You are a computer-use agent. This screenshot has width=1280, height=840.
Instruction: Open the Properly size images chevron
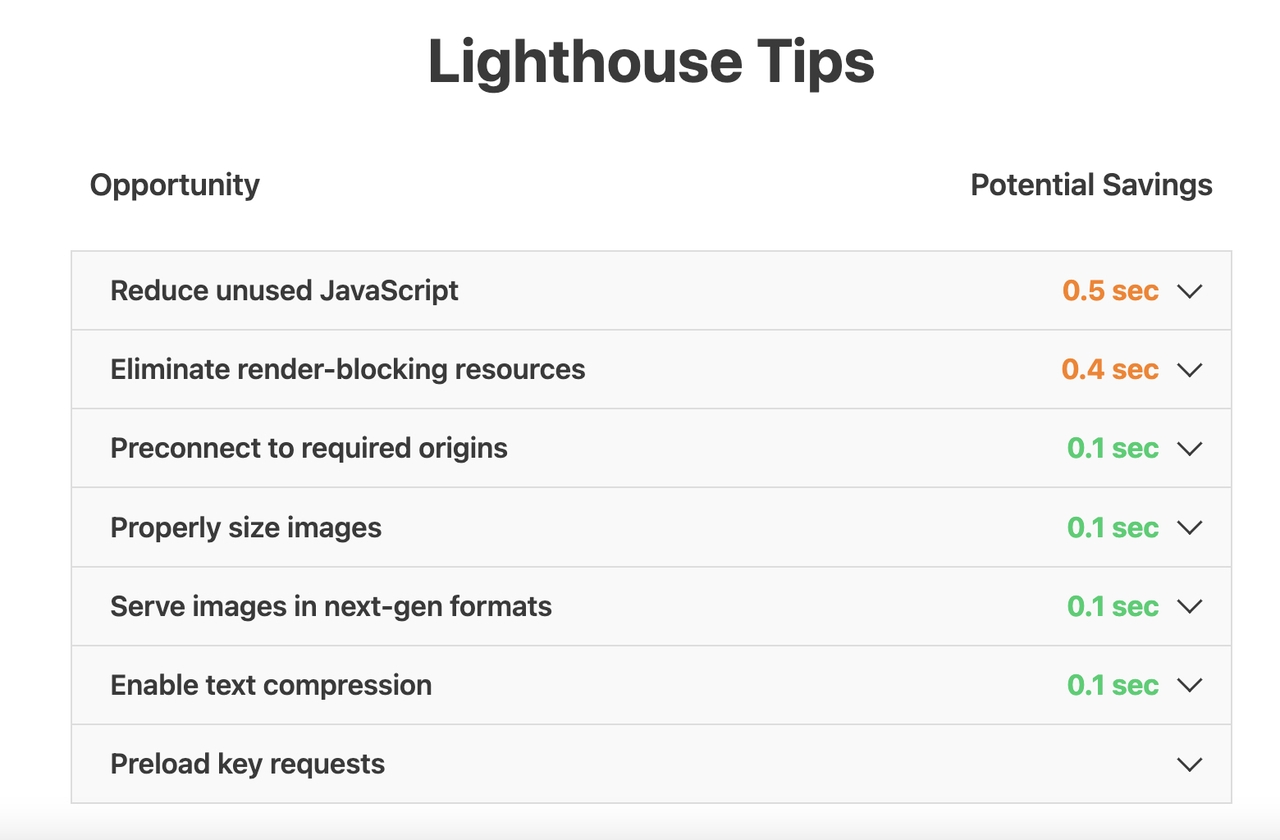click(x=1189, y=528)
